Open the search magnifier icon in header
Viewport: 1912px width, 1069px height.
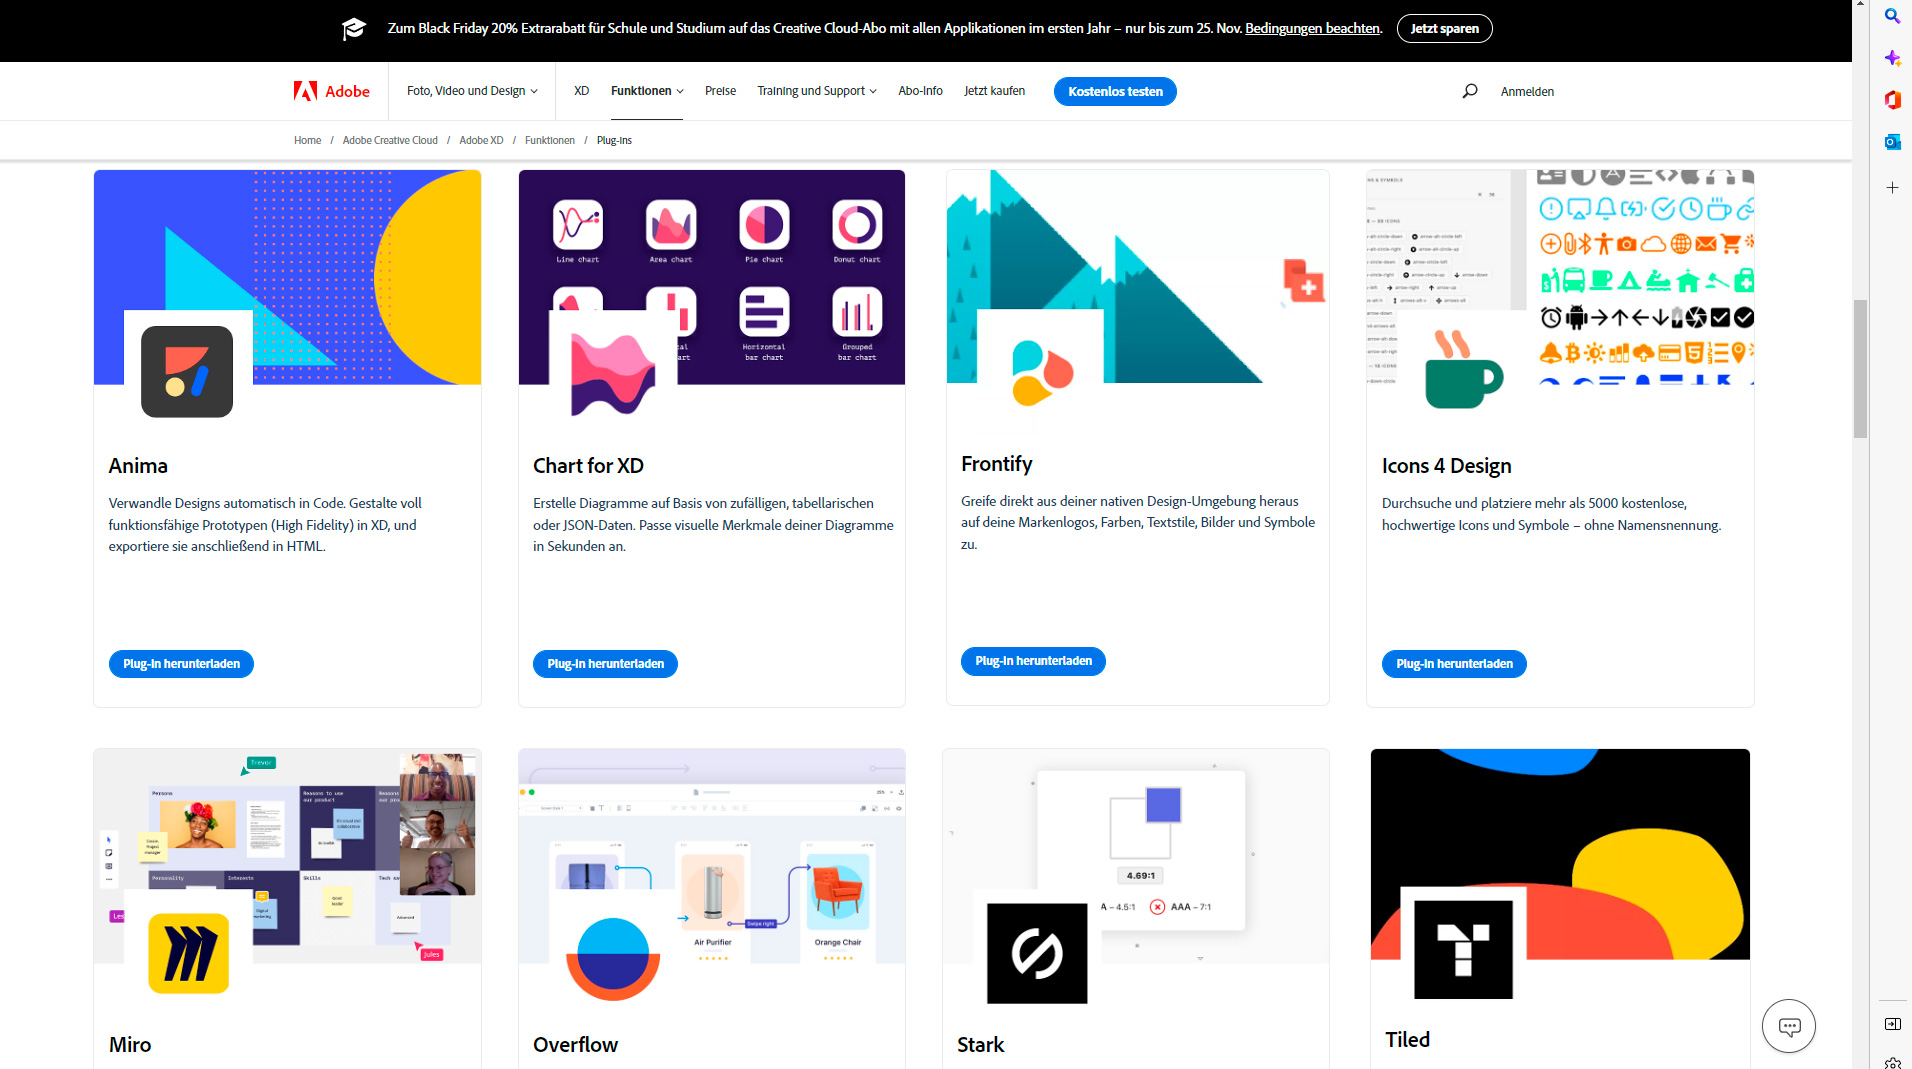click(x=1469, y=91)
